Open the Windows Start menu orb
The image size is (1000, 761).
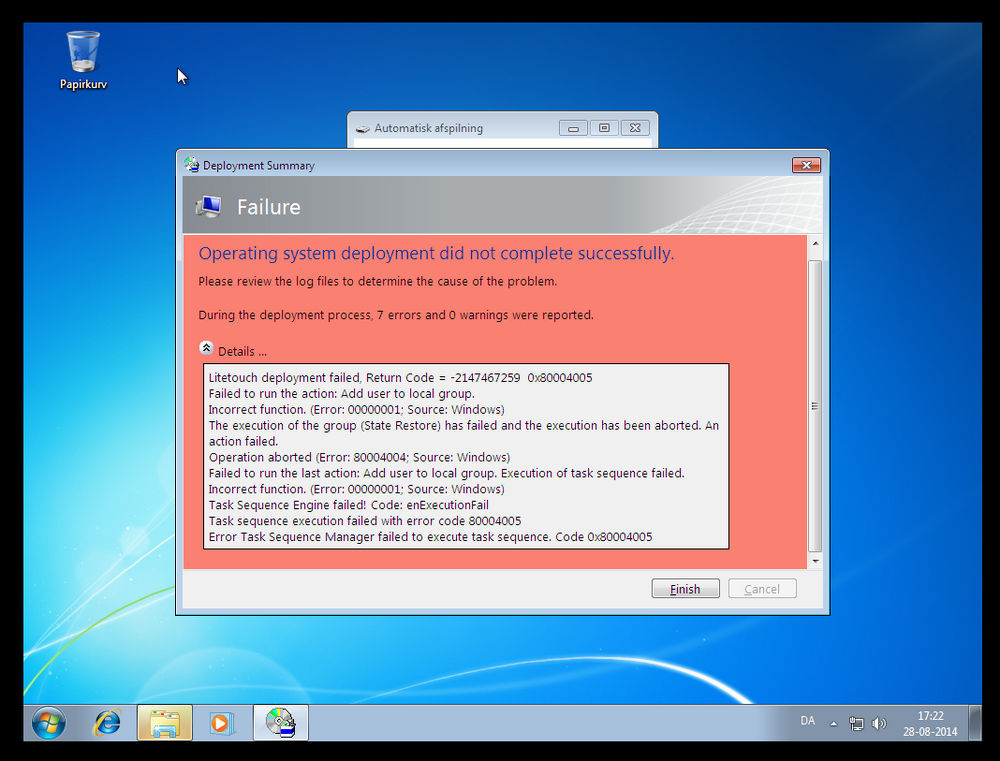[48, 723]
